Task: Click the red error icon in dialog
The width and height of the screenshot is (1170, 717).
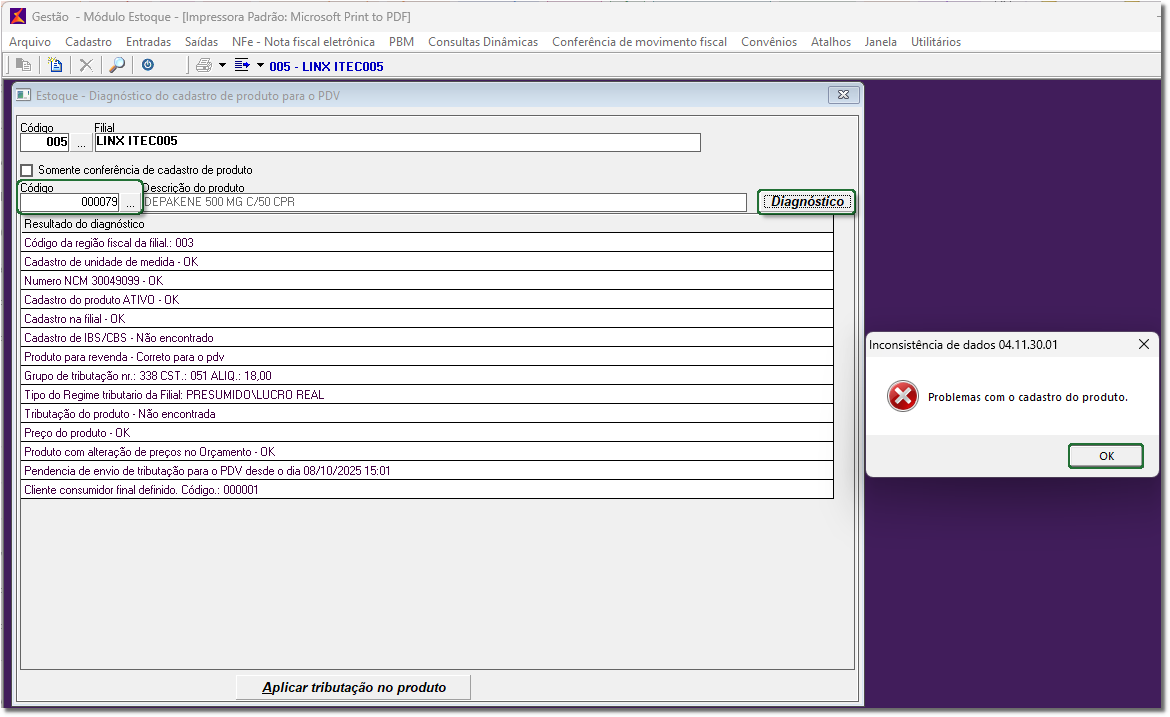Action: pos(903,396)
